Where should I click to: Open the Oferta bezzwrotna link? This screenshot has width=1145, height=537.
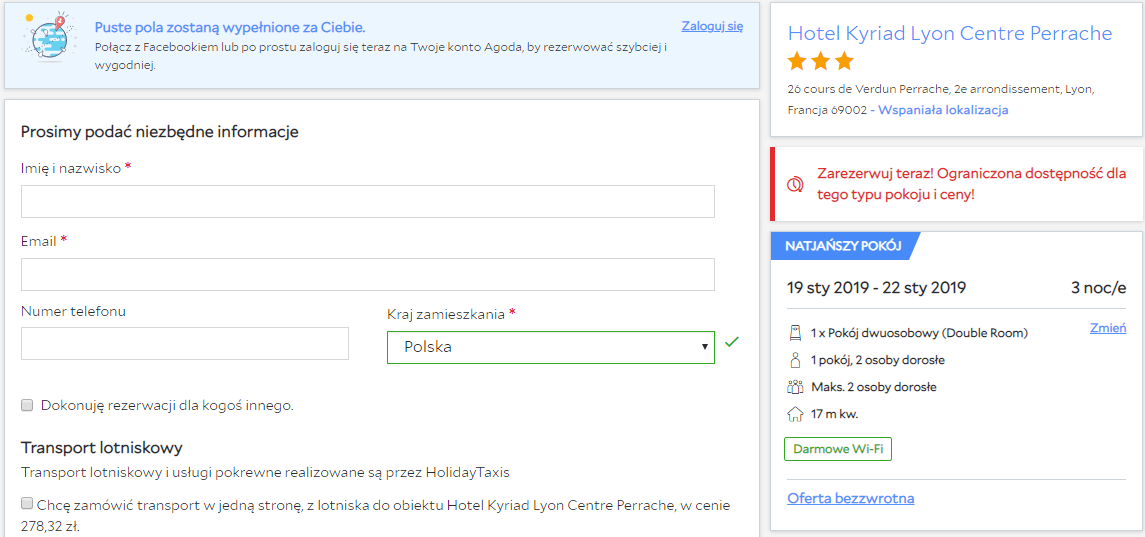[851, 498]
